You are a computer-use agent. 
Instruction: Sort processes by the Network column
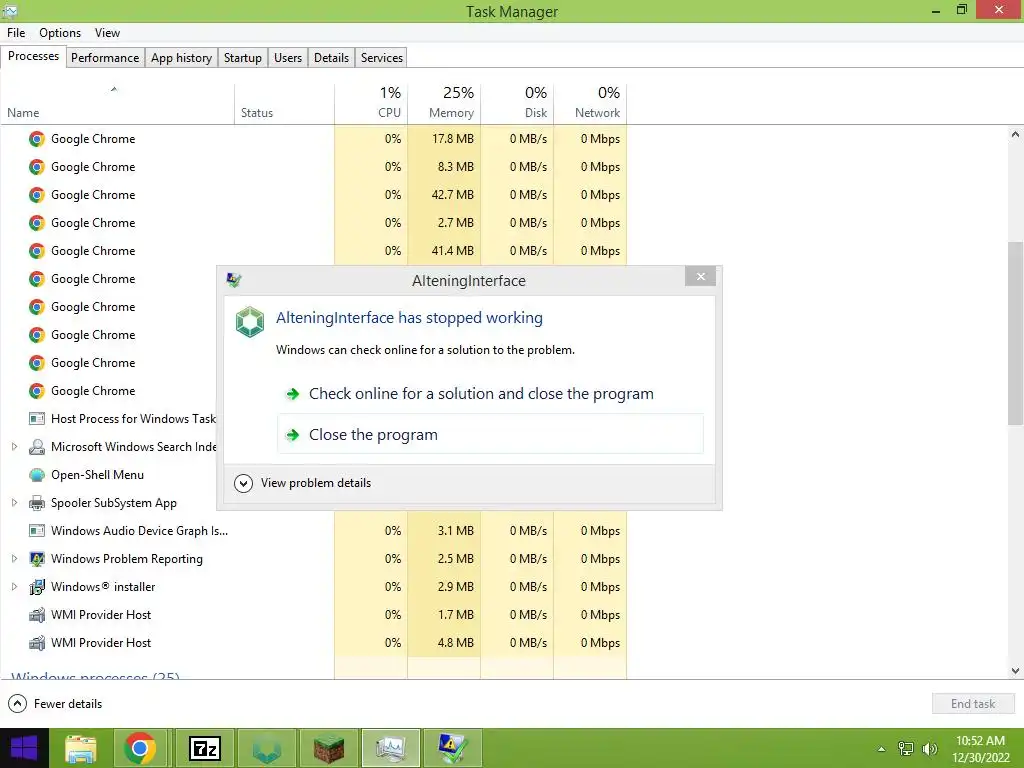[x=590, y=104]
